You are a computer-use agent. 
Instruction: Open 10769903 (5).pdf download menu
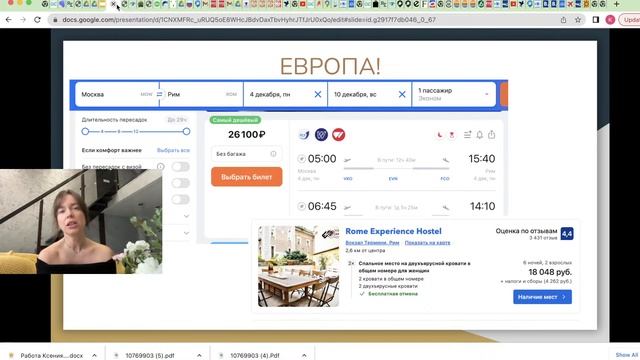[199, 356]
